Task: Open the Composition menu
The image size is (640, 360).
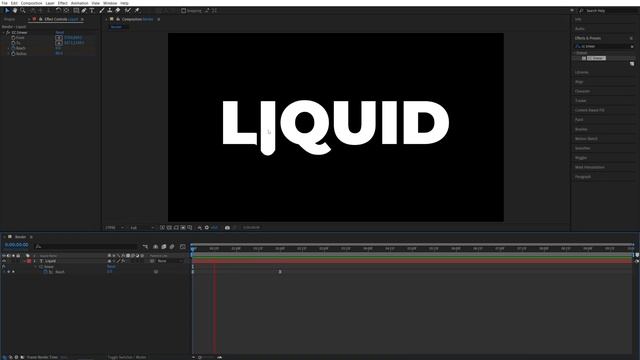Action: click(x=31, y=3)
